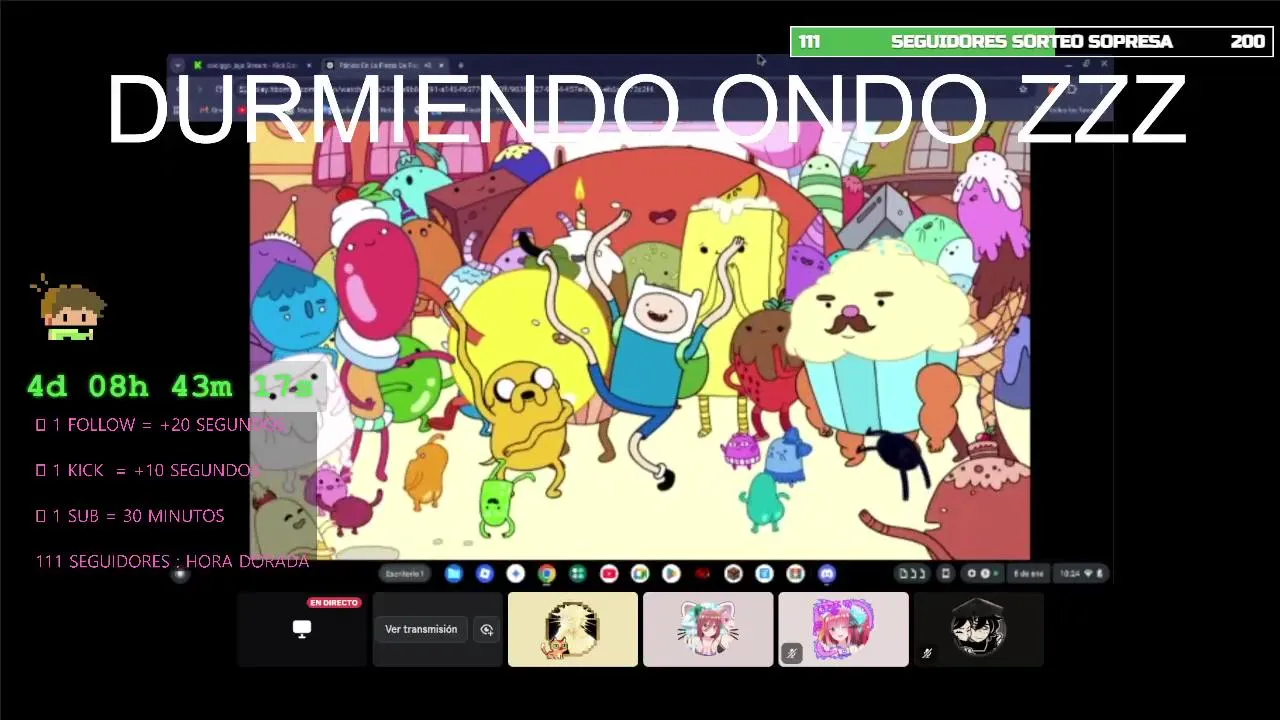
Task: Click the Escritorio 1 desk button
Action: (405, 573)
